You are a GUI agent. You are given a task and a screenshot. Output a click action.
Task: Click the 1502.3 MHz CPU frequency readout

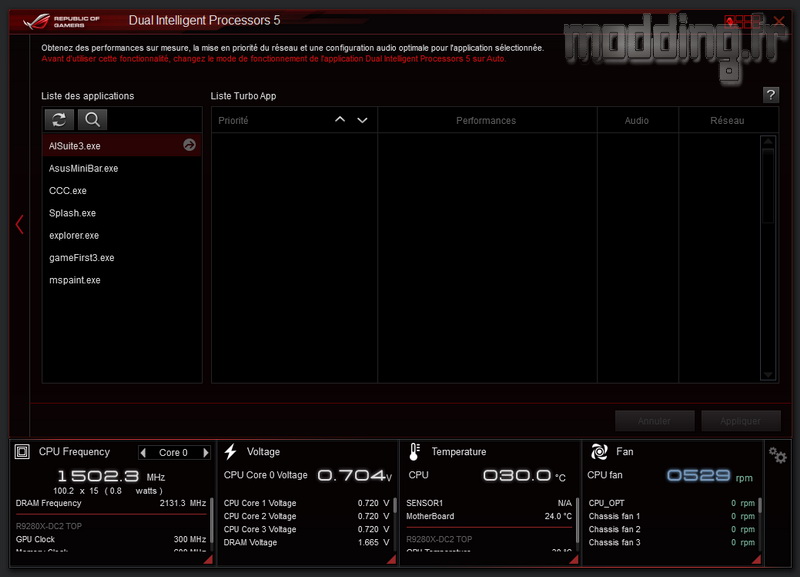coord(111,476)
